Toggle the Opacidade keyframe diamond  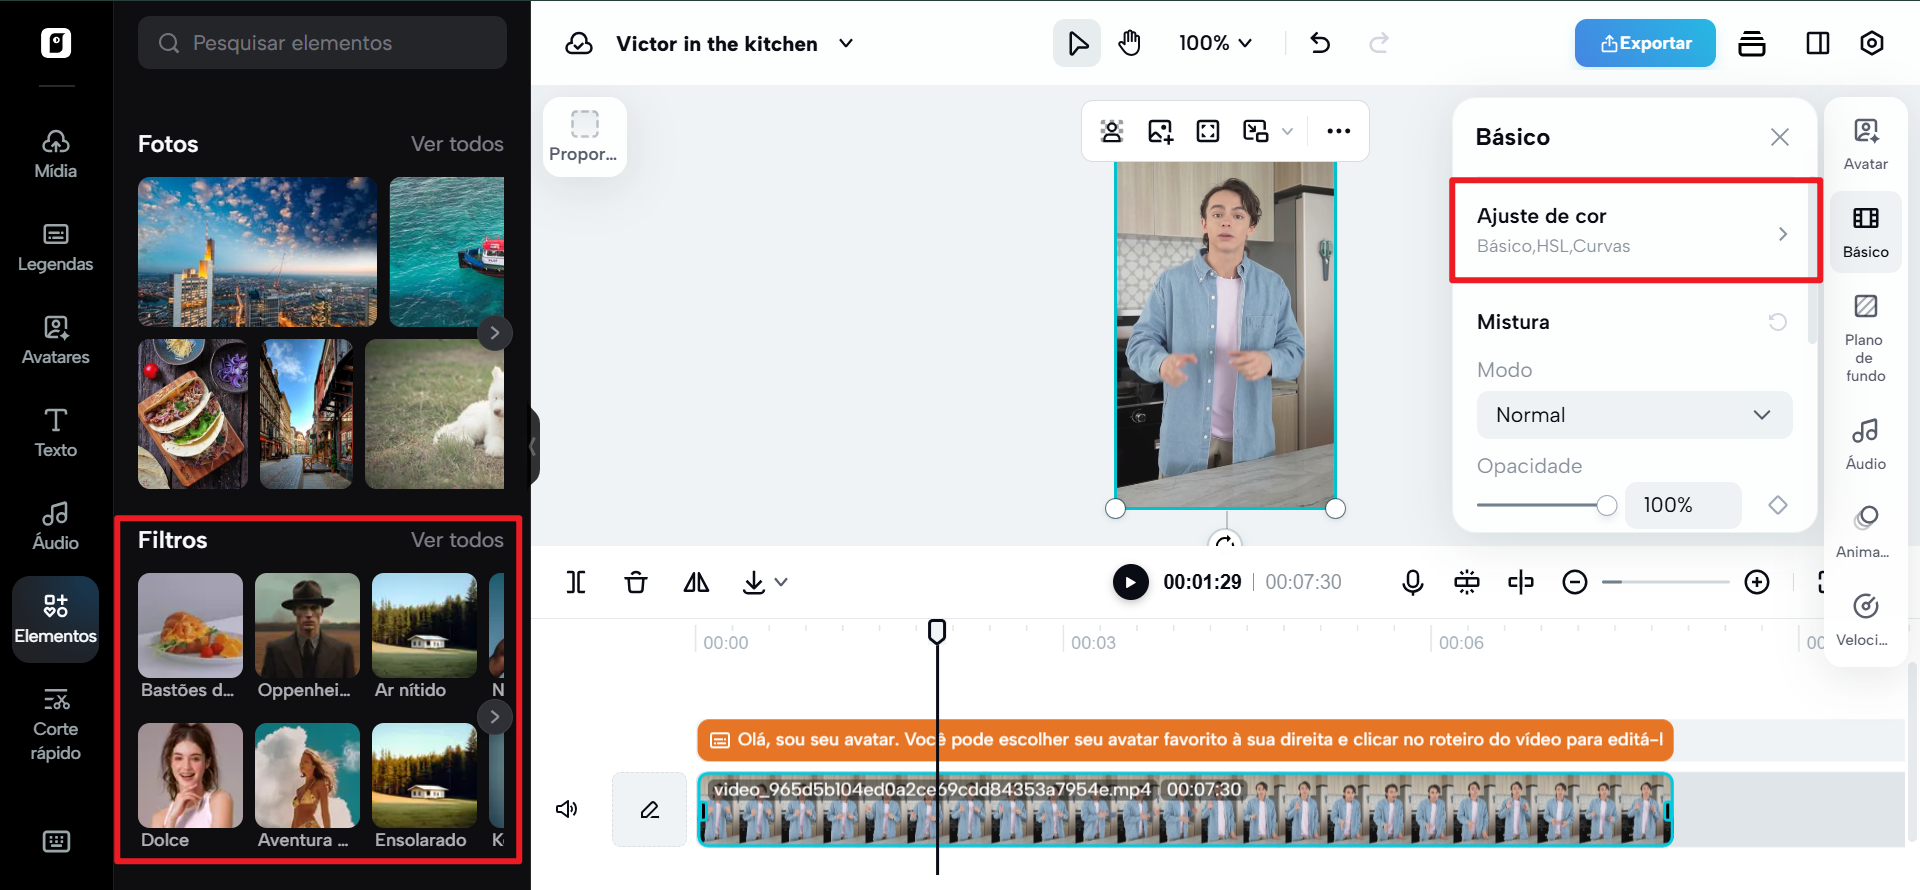(x=1778, y=505)
